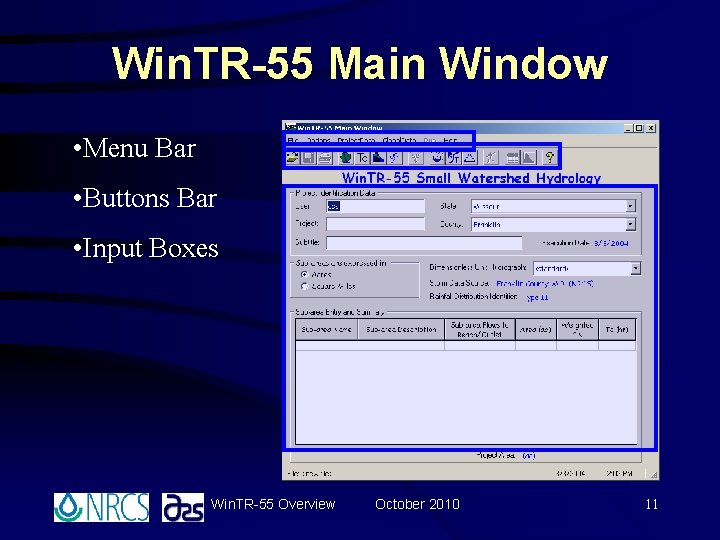
Task: Click the Subtitle input field
Action: coord(424,242)
